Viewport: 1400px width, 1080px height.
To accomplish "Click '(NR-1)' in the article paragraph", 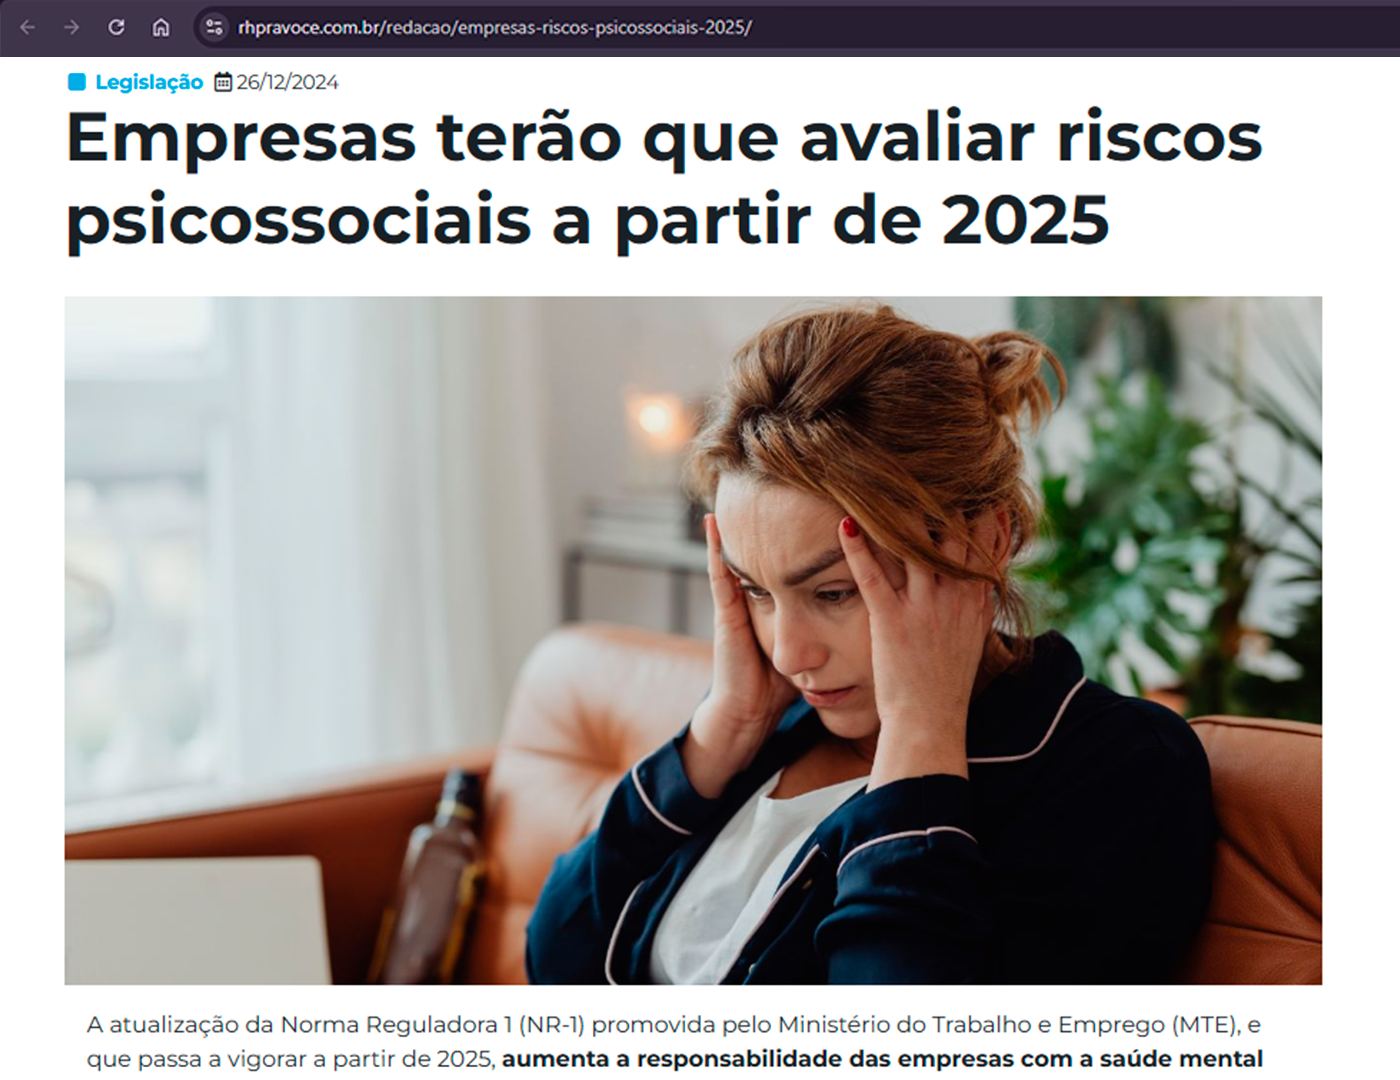I will tap(551, 1025).
